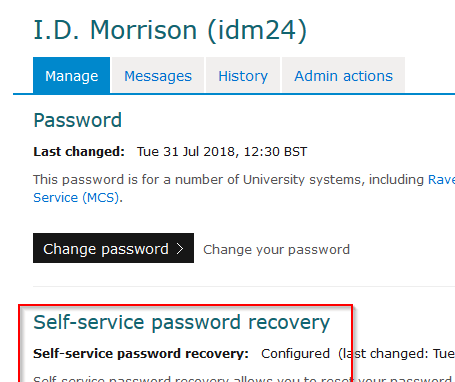The width and height of the screenshot is (455, 382).
Task: Click the Tue 31 Jul 2018 date text
Action: pyautogui.click(x=222, y=152)
